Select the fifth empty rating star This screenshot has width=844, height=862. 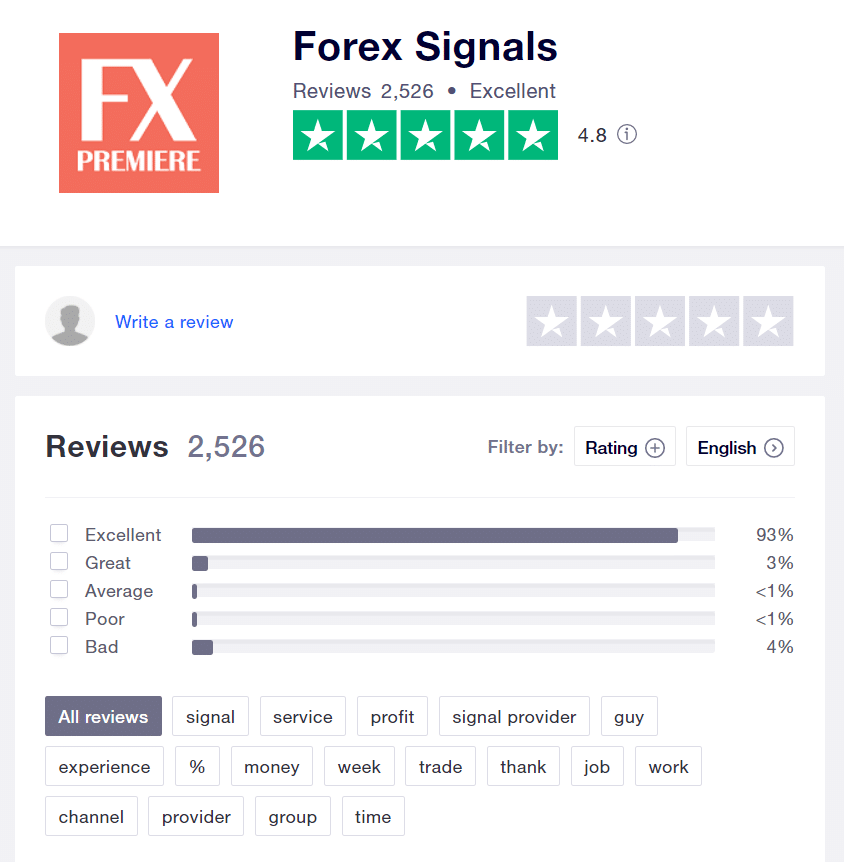pos(768,321)
